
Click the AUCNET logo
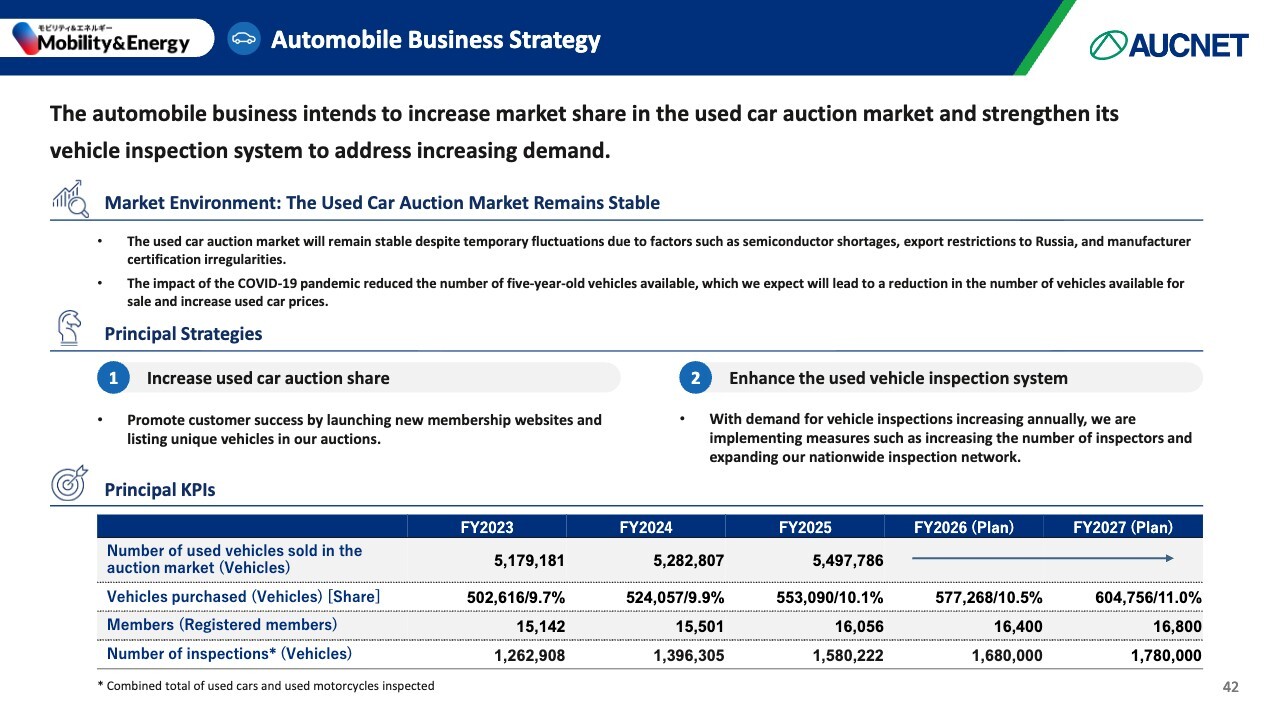tap(1168, 45)
